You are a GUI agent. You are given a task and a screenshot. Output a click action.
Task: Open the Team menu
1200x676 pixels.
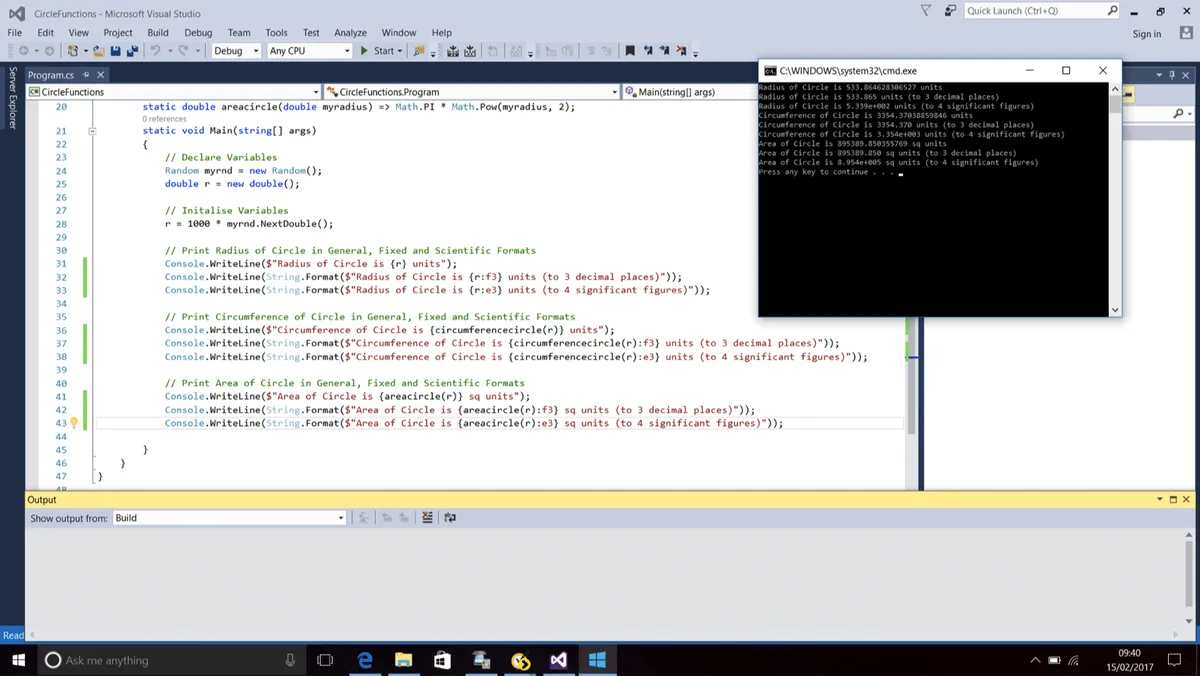coord(239,33)
